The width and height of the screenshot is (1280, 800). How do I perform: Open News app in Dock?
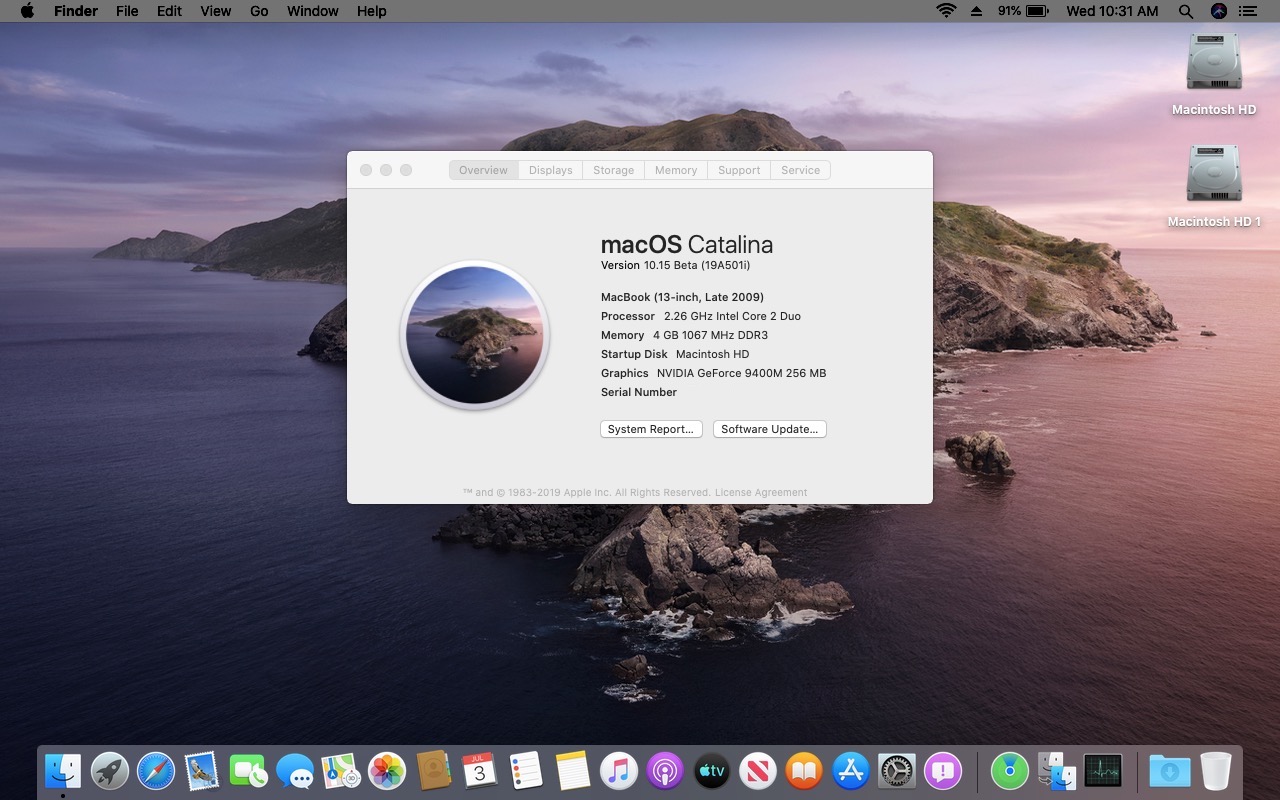pos(758,771)
